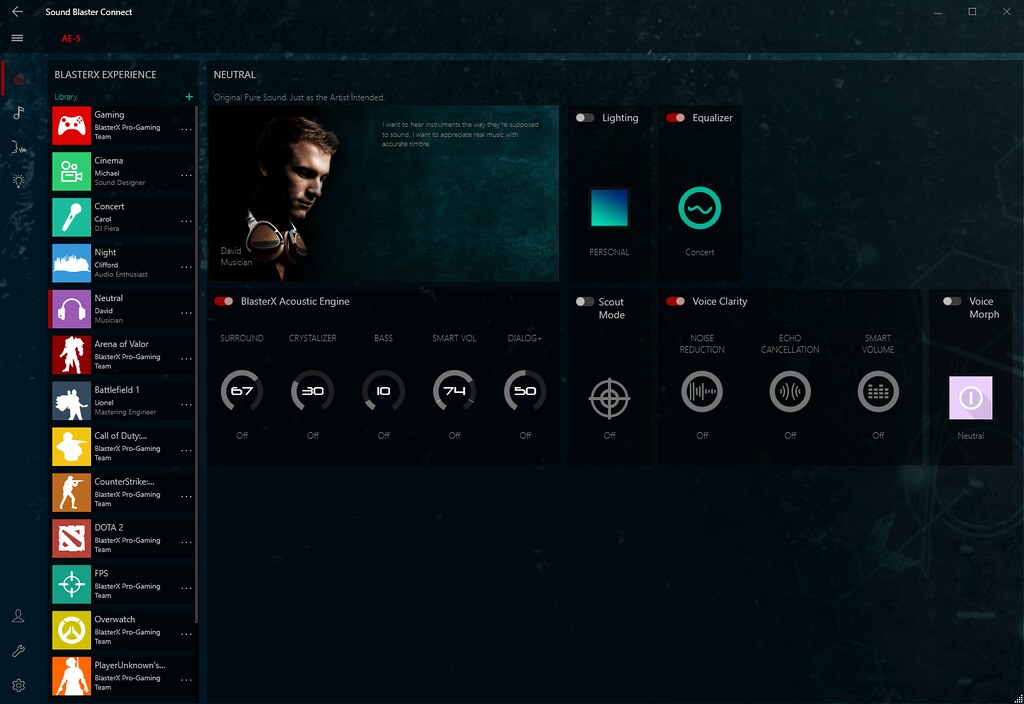Open the gear settings sidebar icon
Viewport: 1024px width, 704px height.
coord(18,685)
